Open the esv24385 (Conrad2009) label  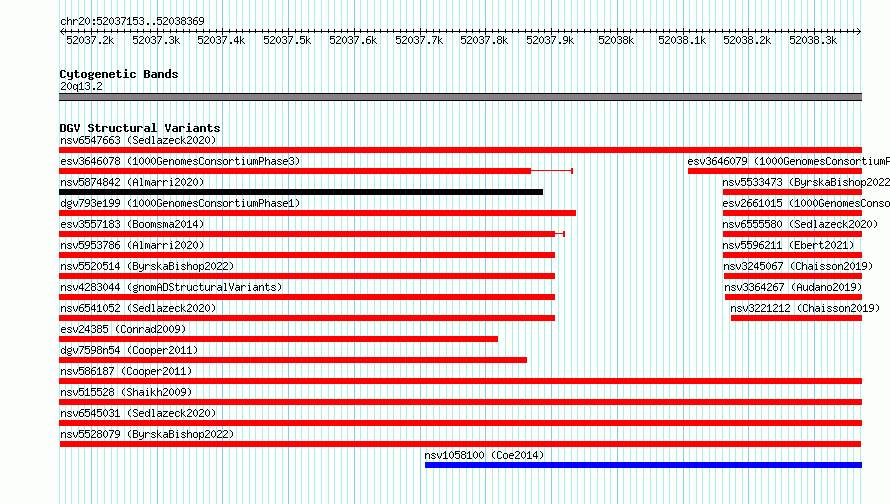(x=123, y=329)
